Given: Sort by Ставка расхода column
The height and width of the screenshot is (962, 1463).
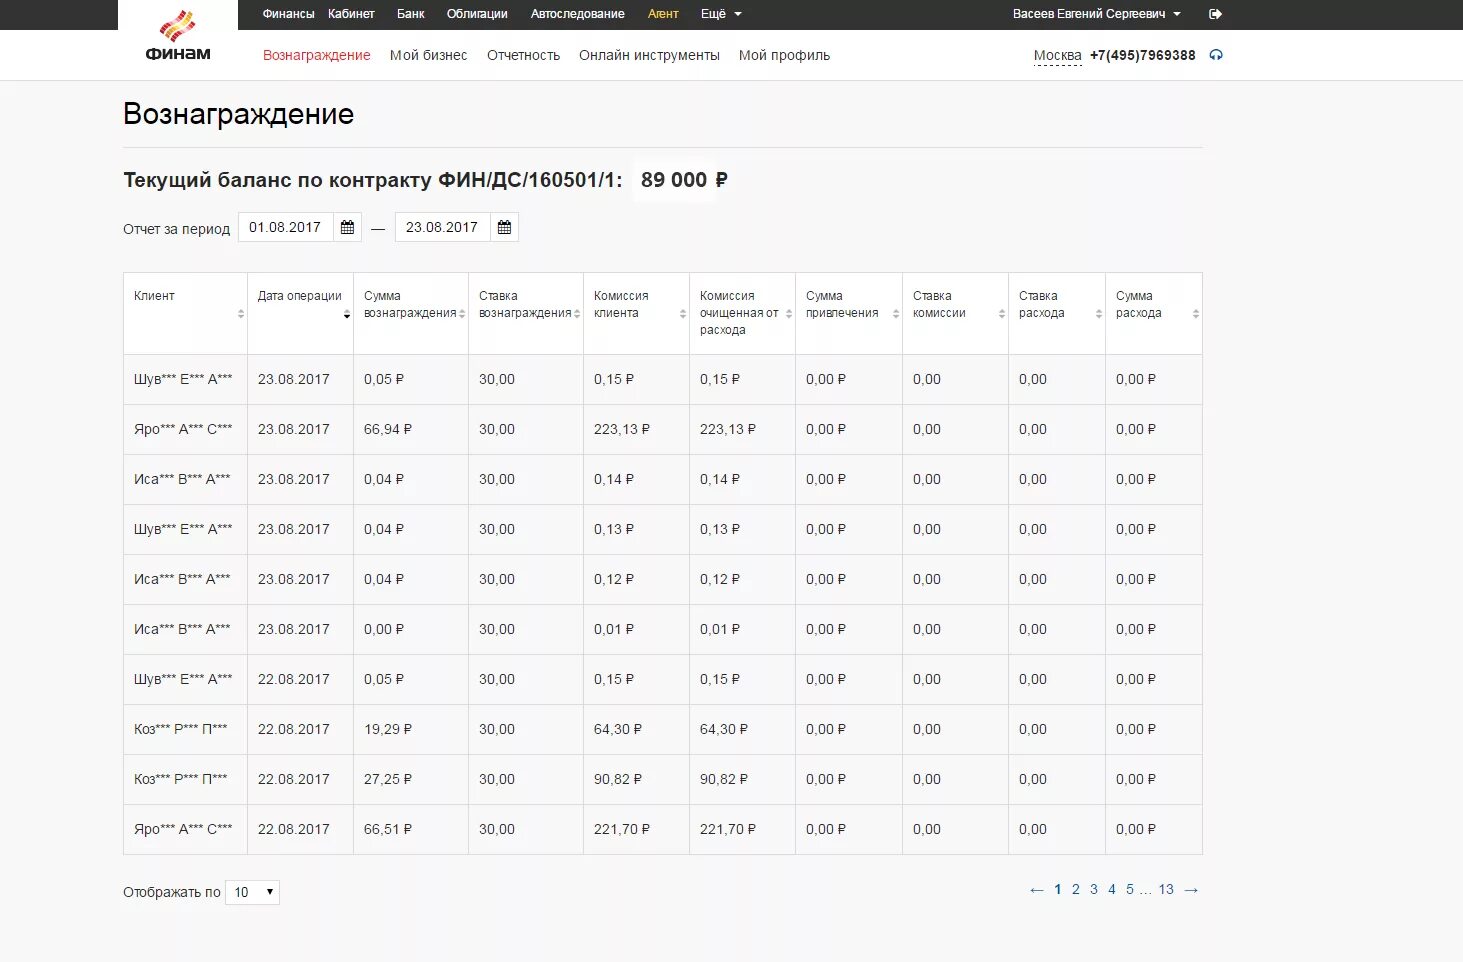Looking at the screenshot, I should 1099,314.
